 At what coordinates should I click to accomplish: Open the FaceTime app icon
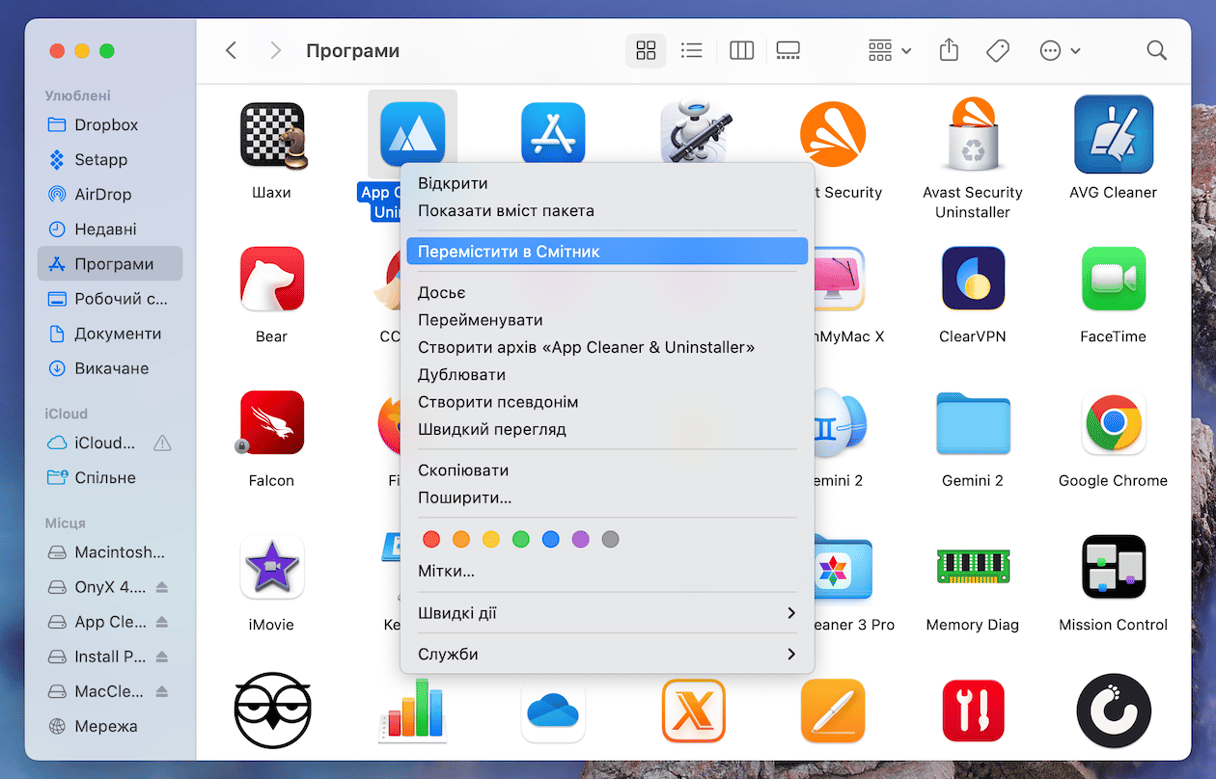[x=1113, y=279]
